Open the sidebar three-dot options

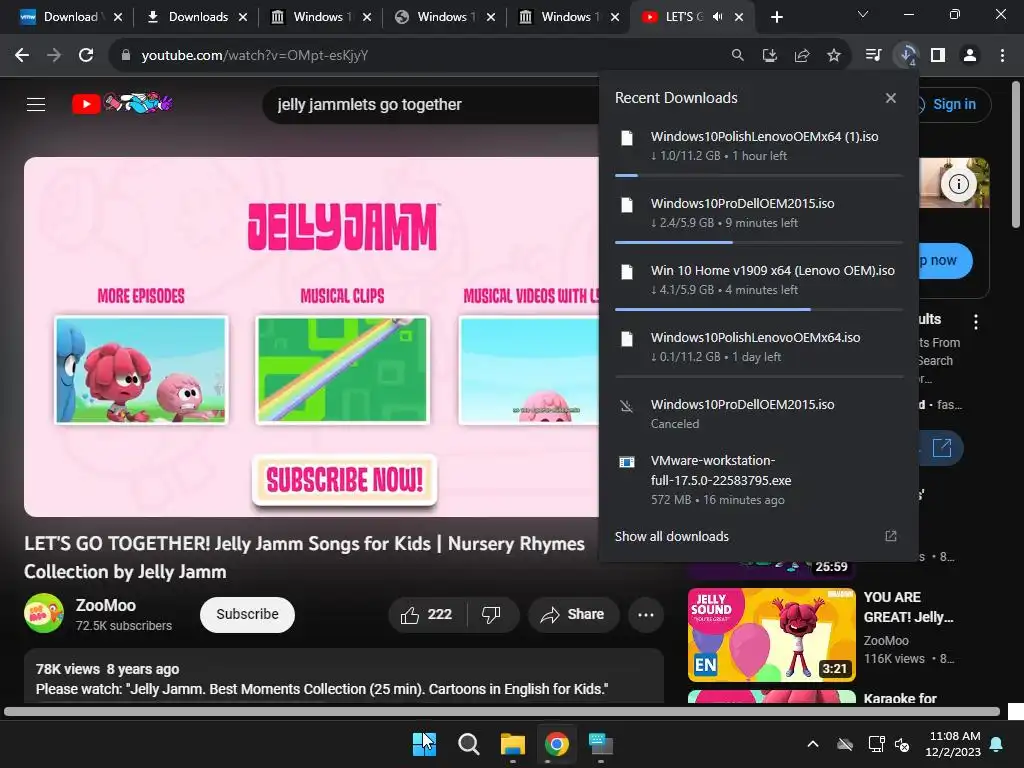pyautogui.click(x=976, y=321)
